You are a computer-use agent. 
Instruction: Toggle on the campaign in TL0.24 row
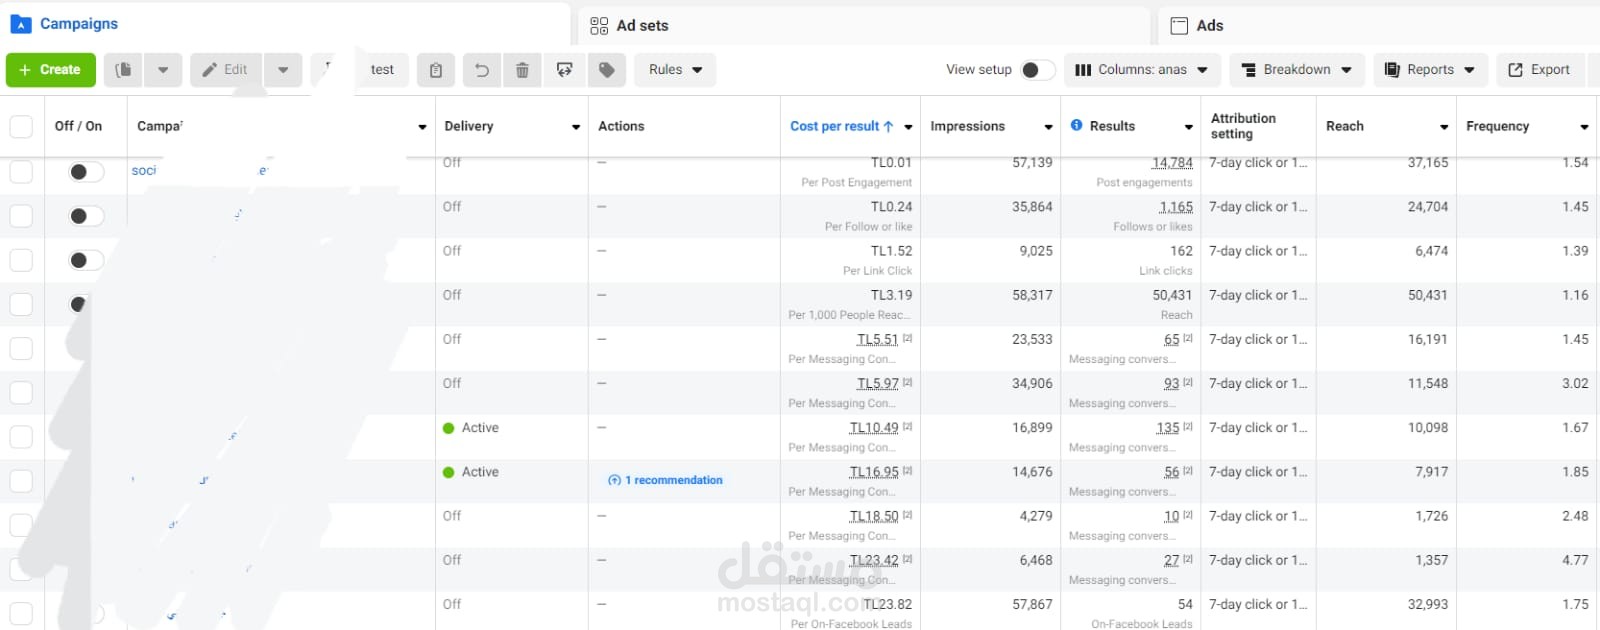pos(86,216)
